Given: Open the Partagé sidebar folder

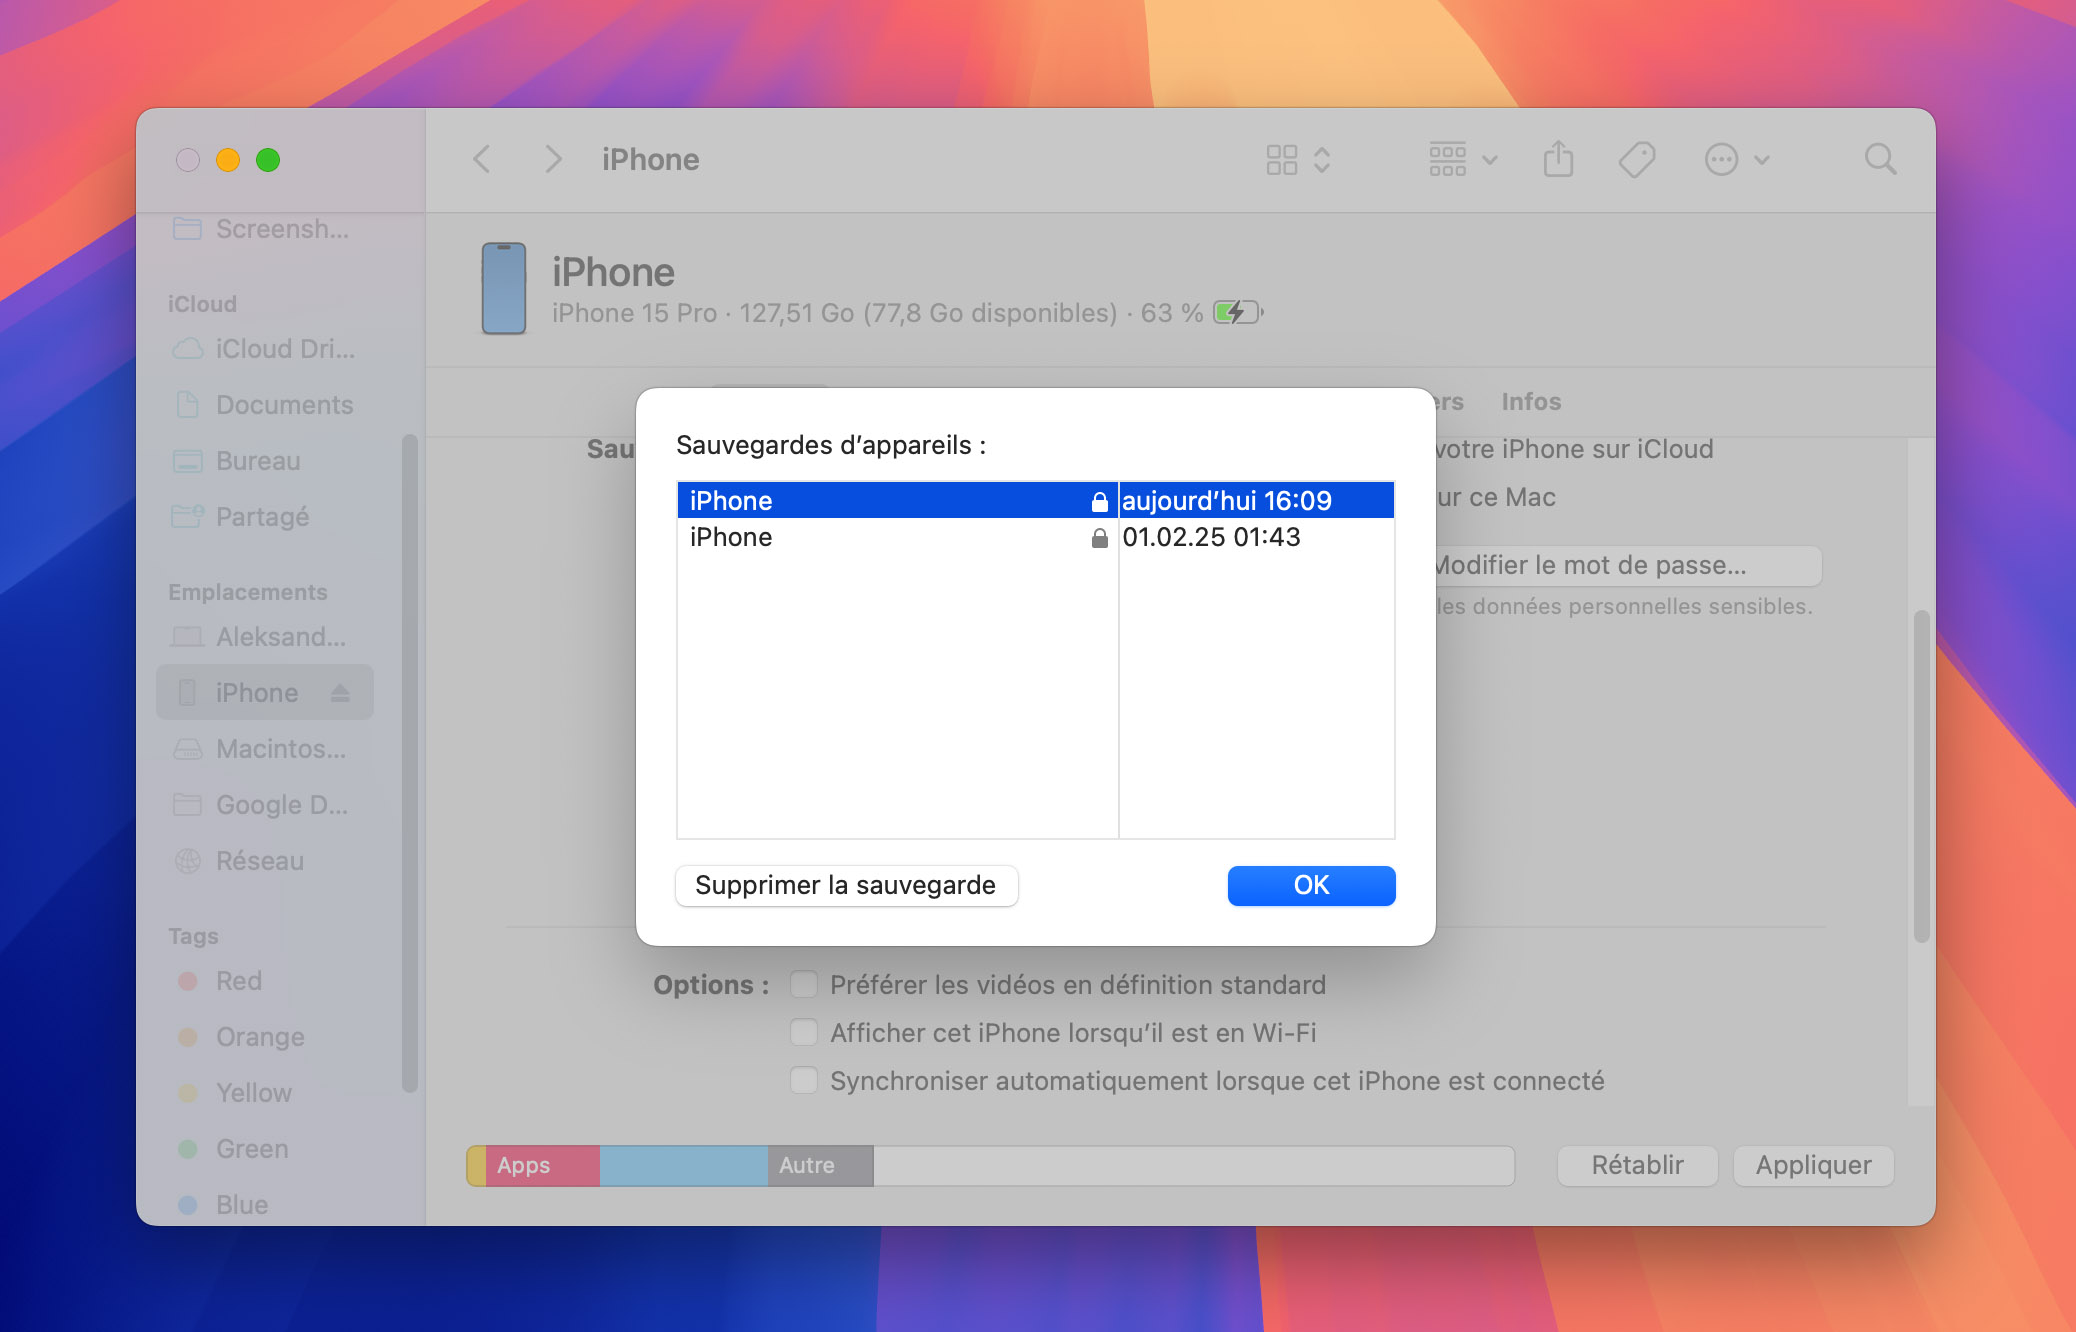Looking at the screenshot, I should pyautogui.click(x=265, y=517).
